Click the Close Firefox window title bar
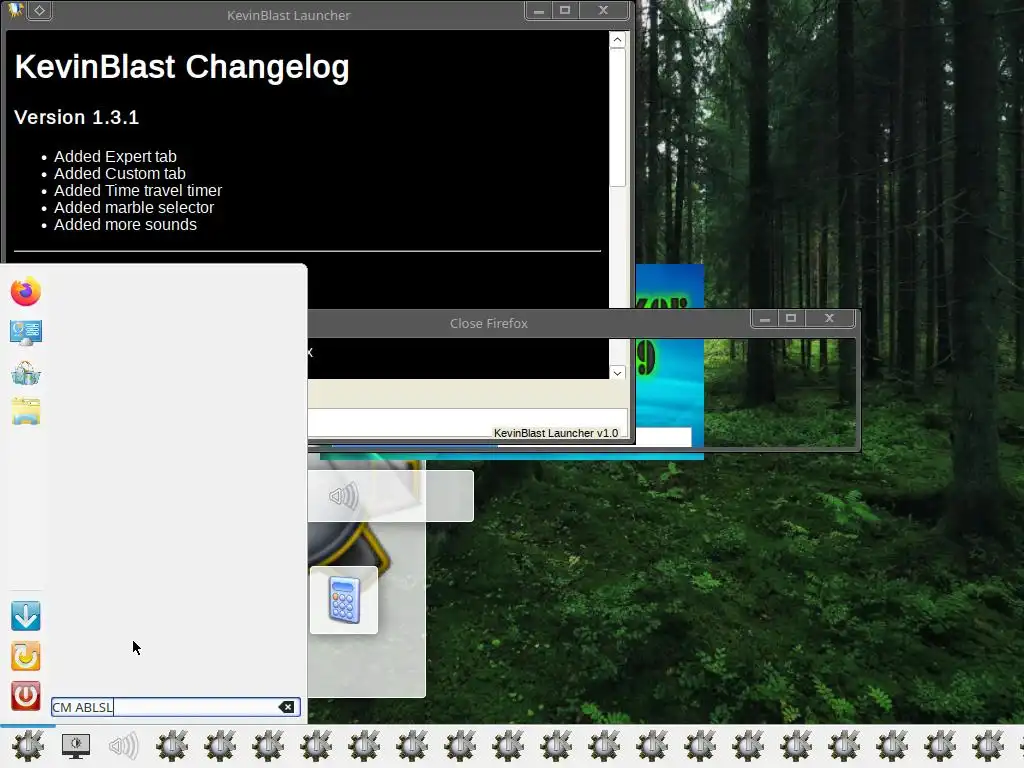 coord(488,323)
